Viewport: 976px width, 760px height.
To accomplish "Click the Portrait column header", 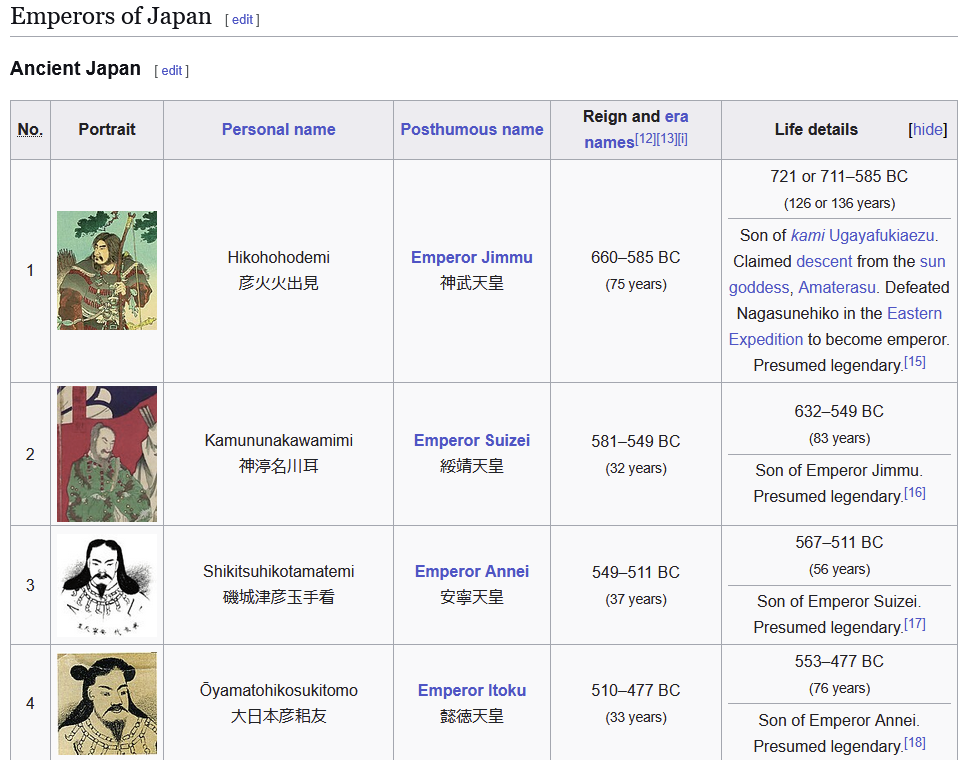I will (x=107, y=129).
